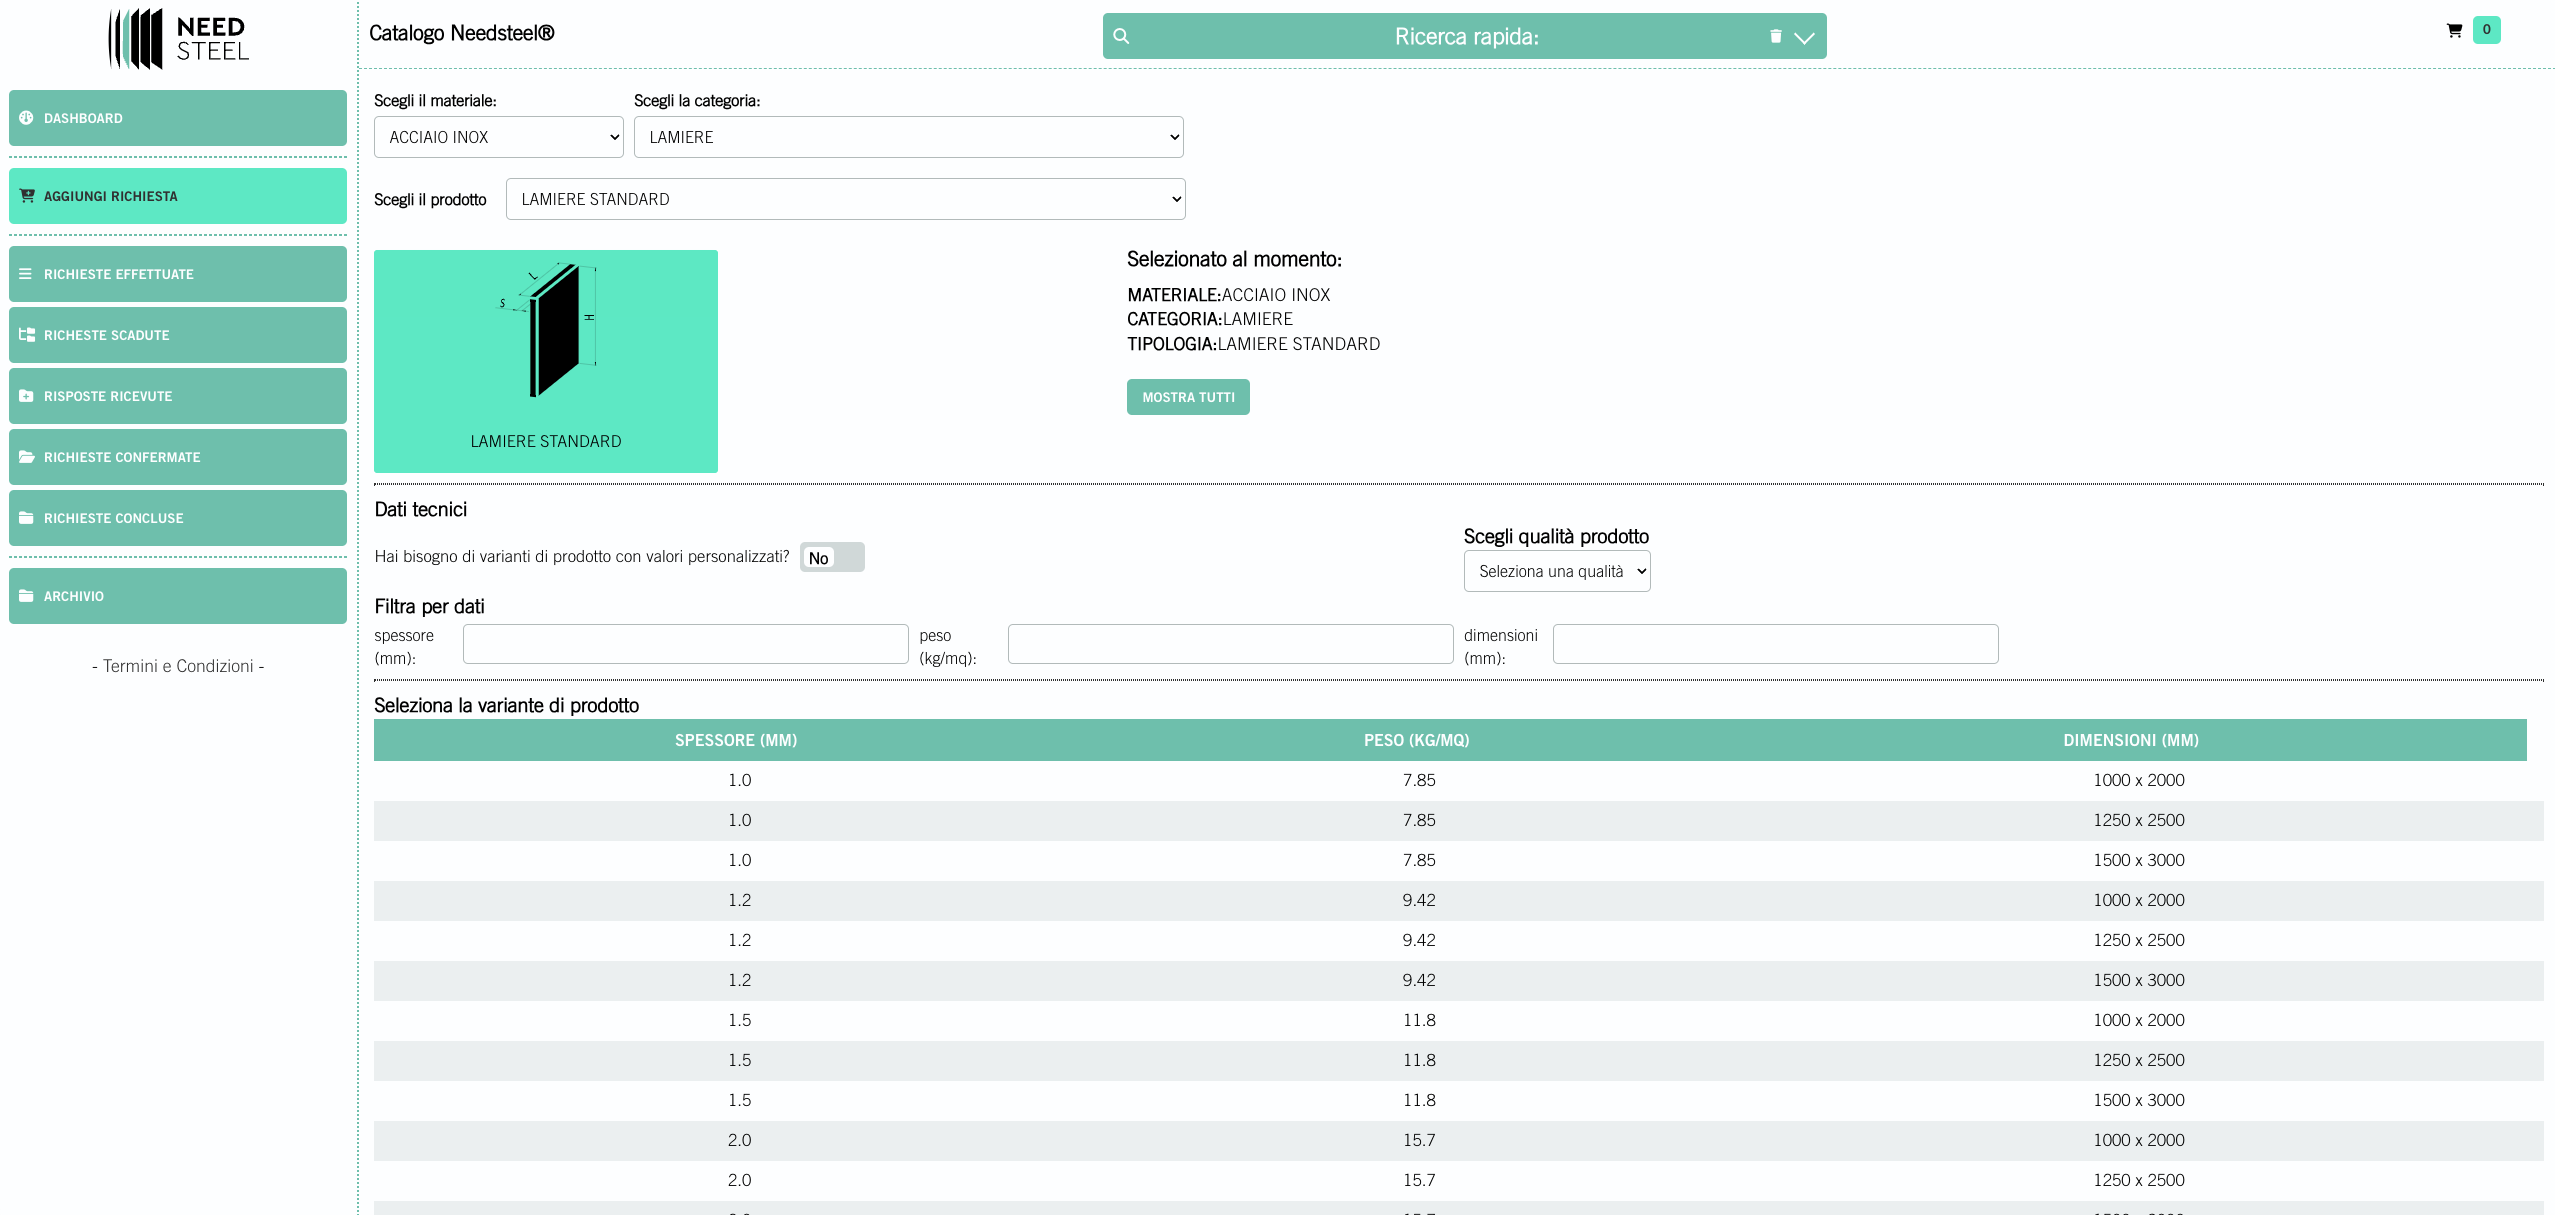Select row 1.0 with 1000 x 2000

(1459, 780)
